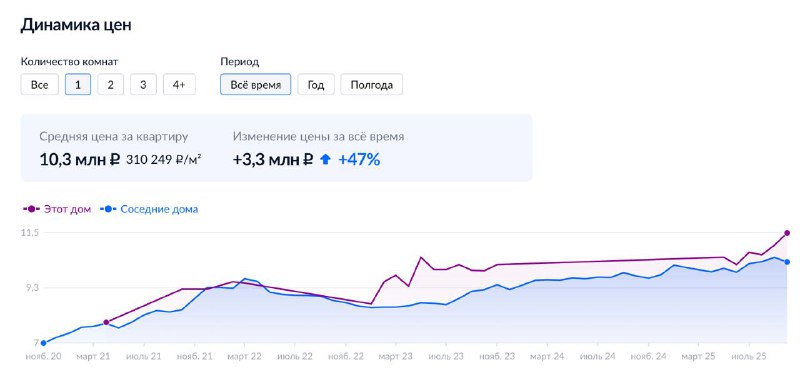
Task: Click the blue endpoint dot of neighboring houses
Action: click(x=787, y=262)
